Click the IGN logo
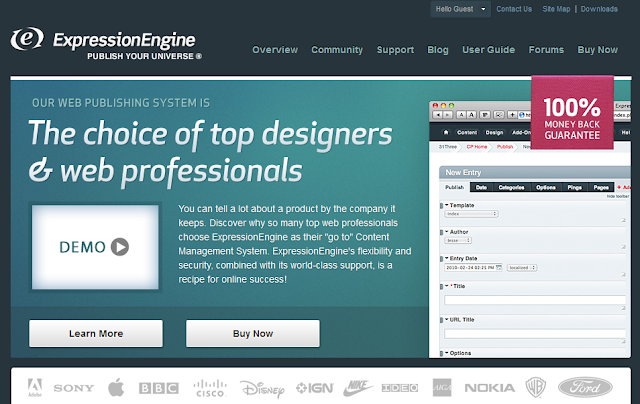This screenshot has width=640, height=404. click(315, 388)
